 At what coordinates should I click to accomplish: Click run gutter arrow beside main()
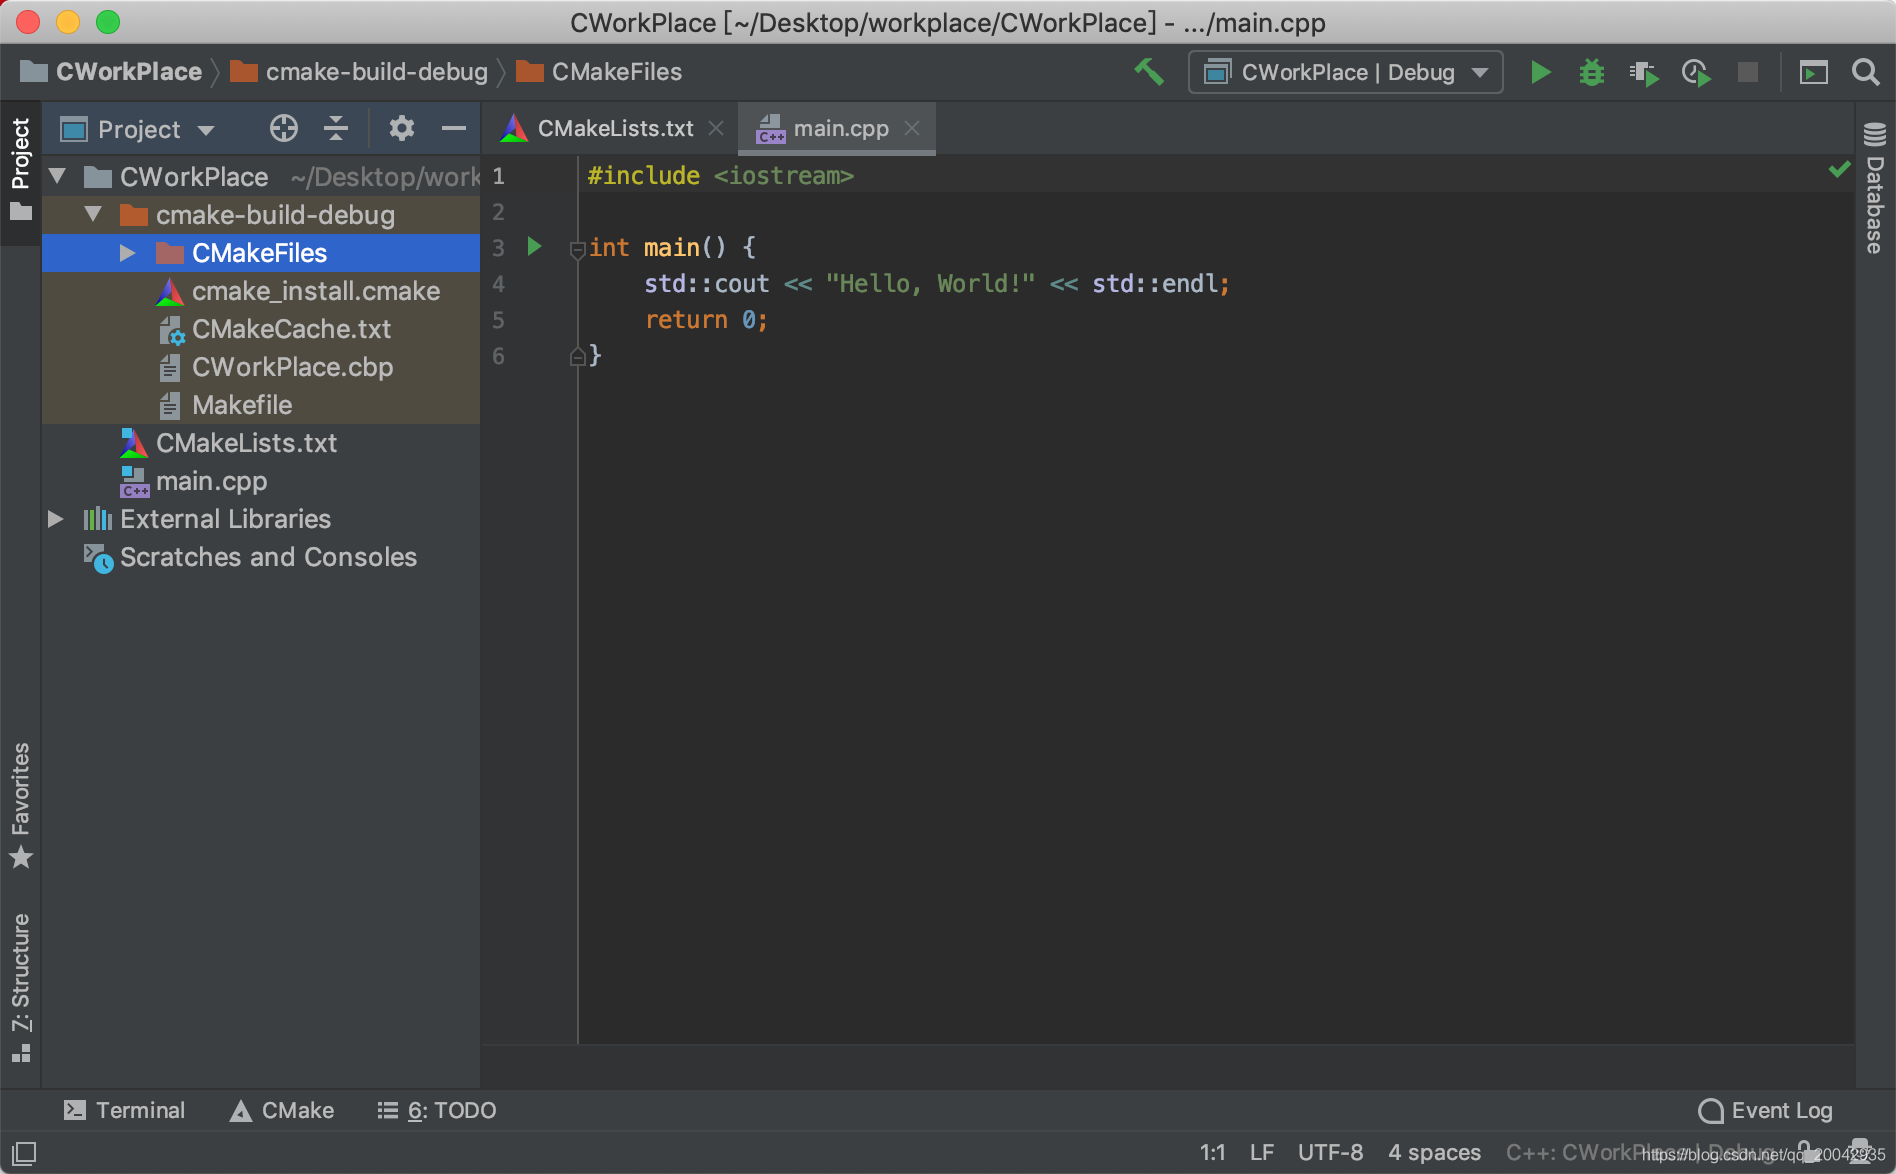[x=535, y=246]
